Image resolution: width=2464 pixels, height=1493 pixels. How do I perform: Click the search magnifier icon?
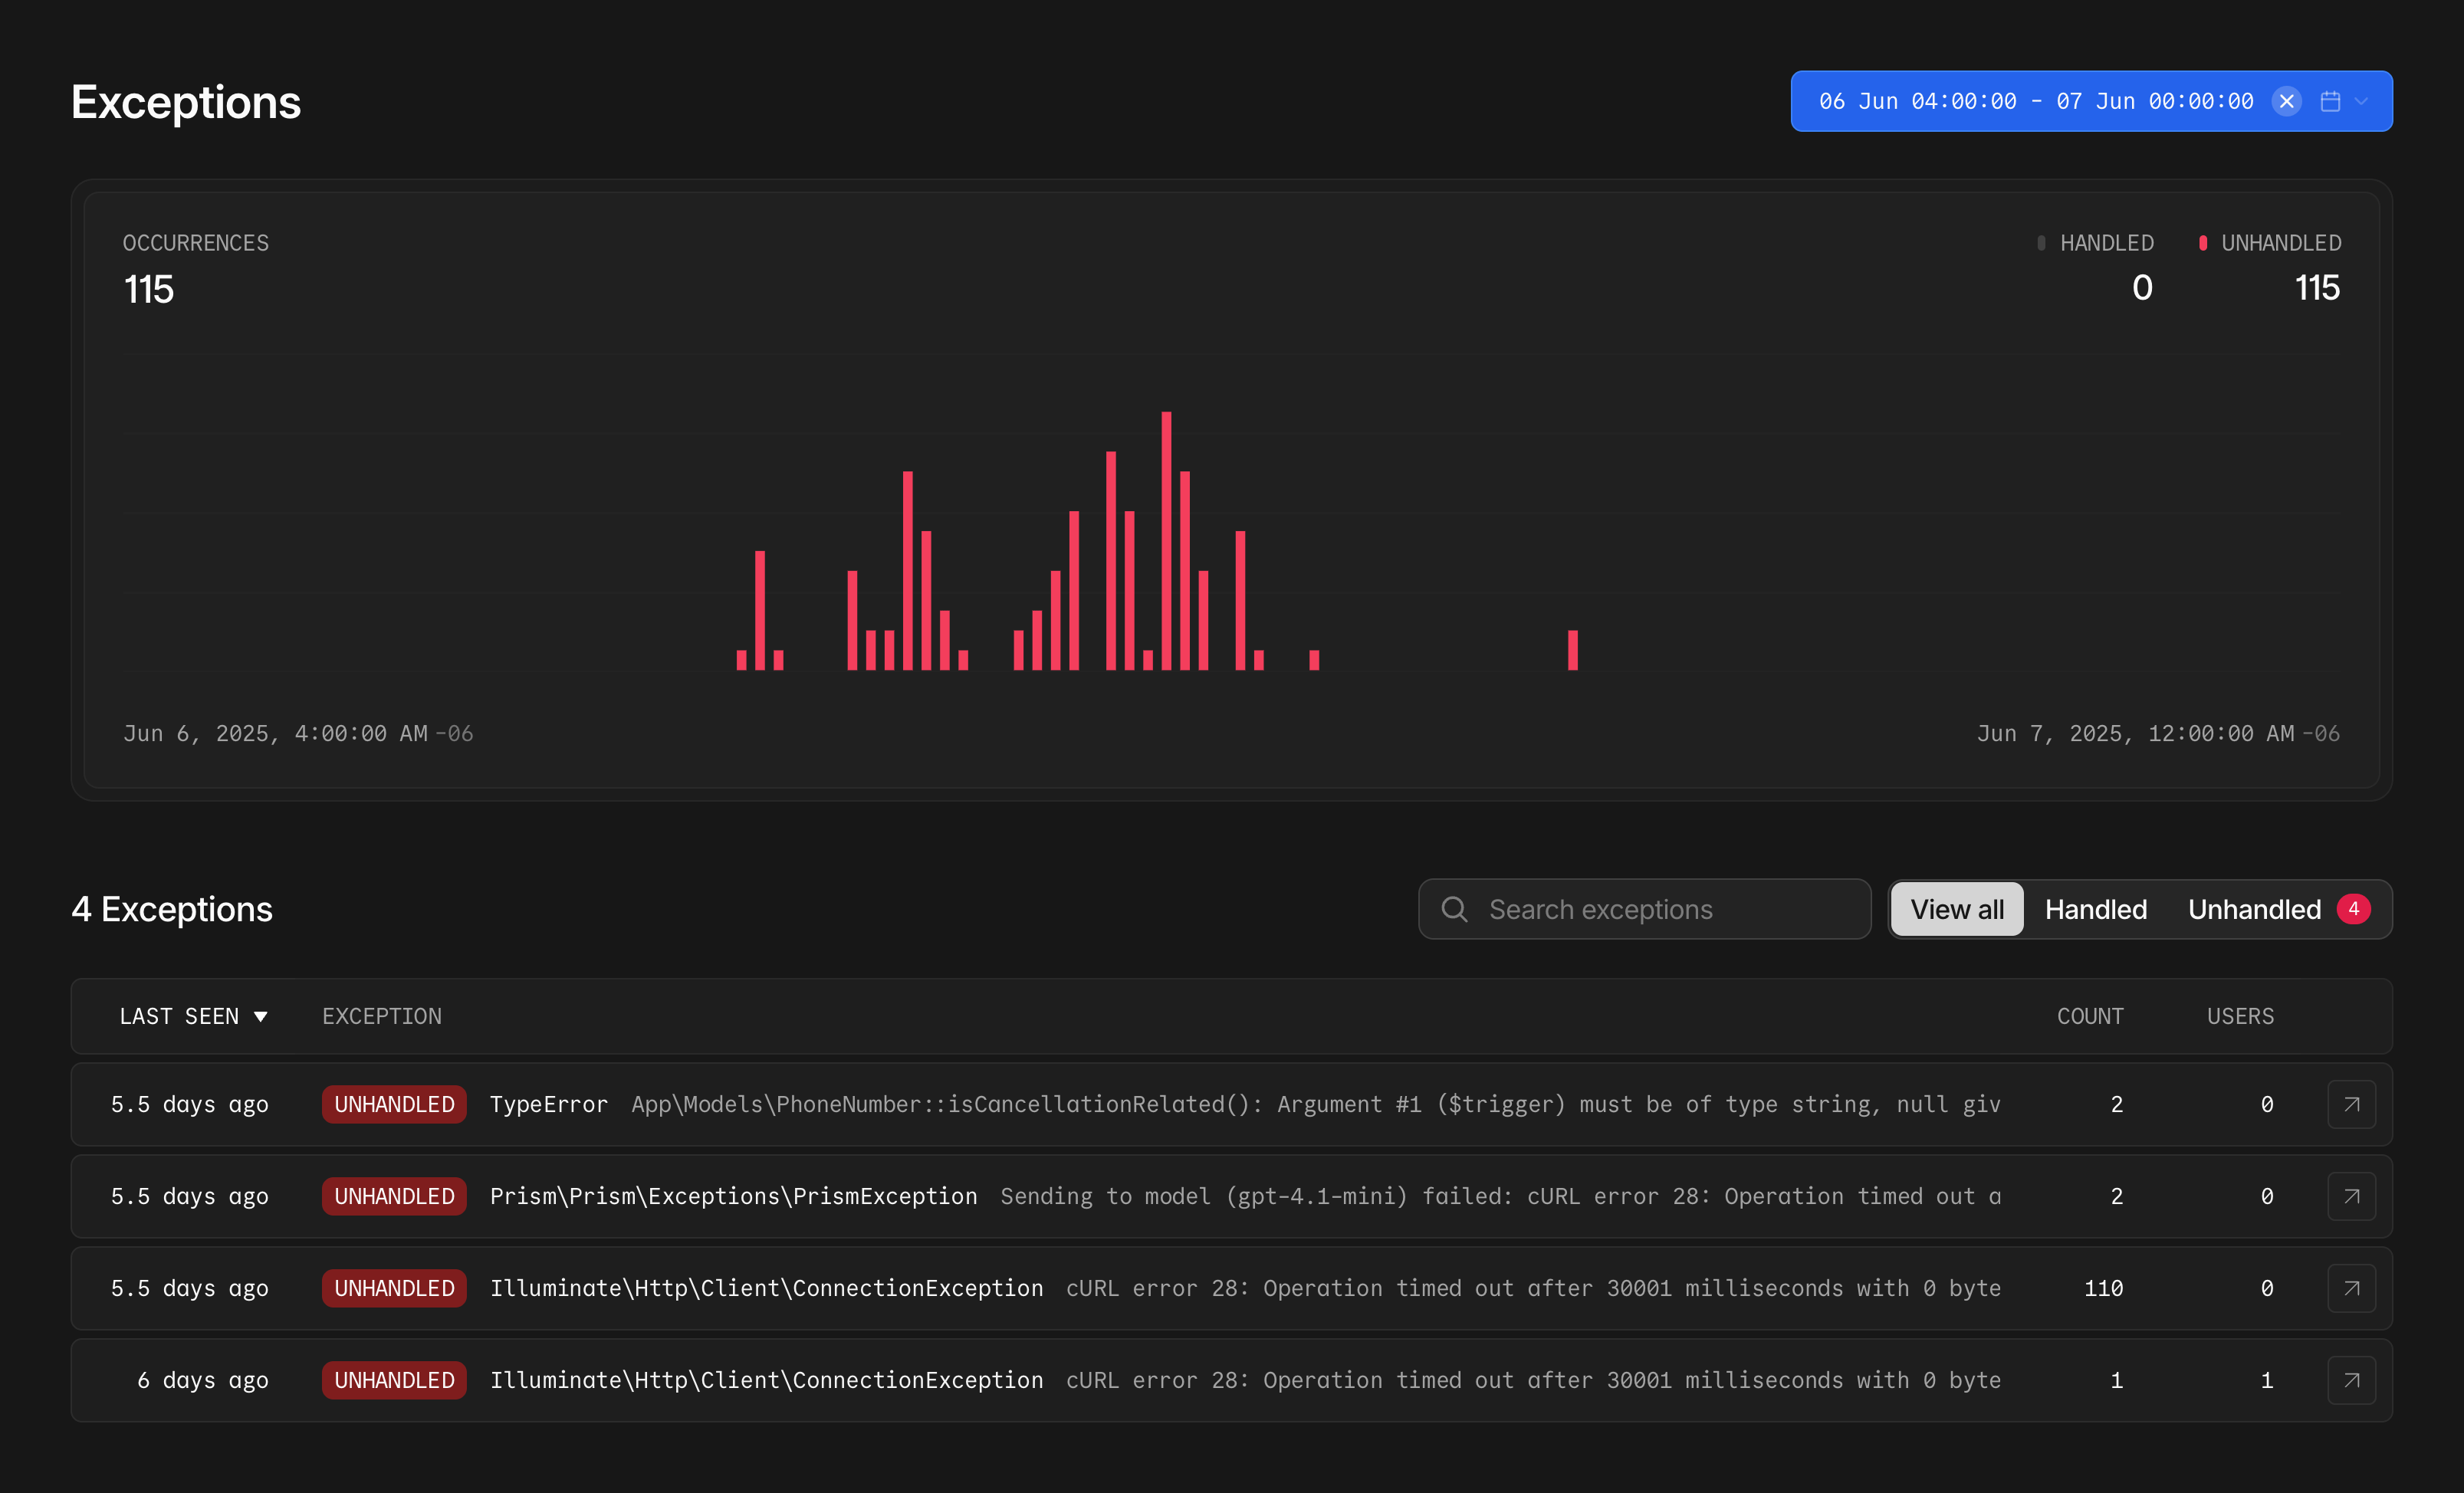pos(1454,909)
